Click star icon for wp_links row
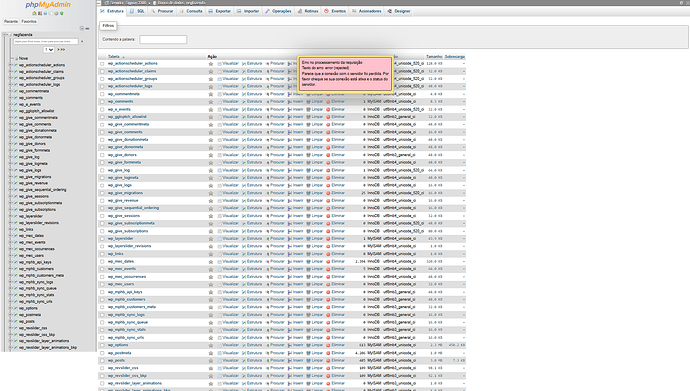This screenshot has height=391, width=690. 211,254
